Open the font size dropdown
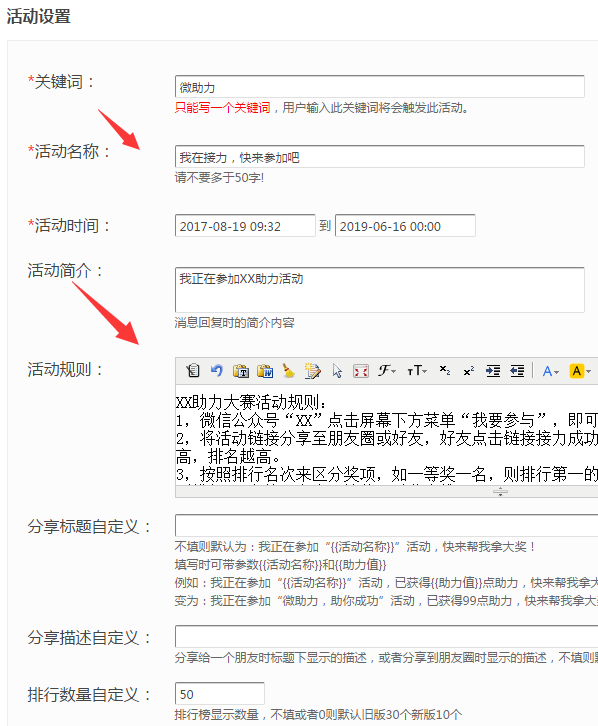The image size is (598, 726). (417, 371)
